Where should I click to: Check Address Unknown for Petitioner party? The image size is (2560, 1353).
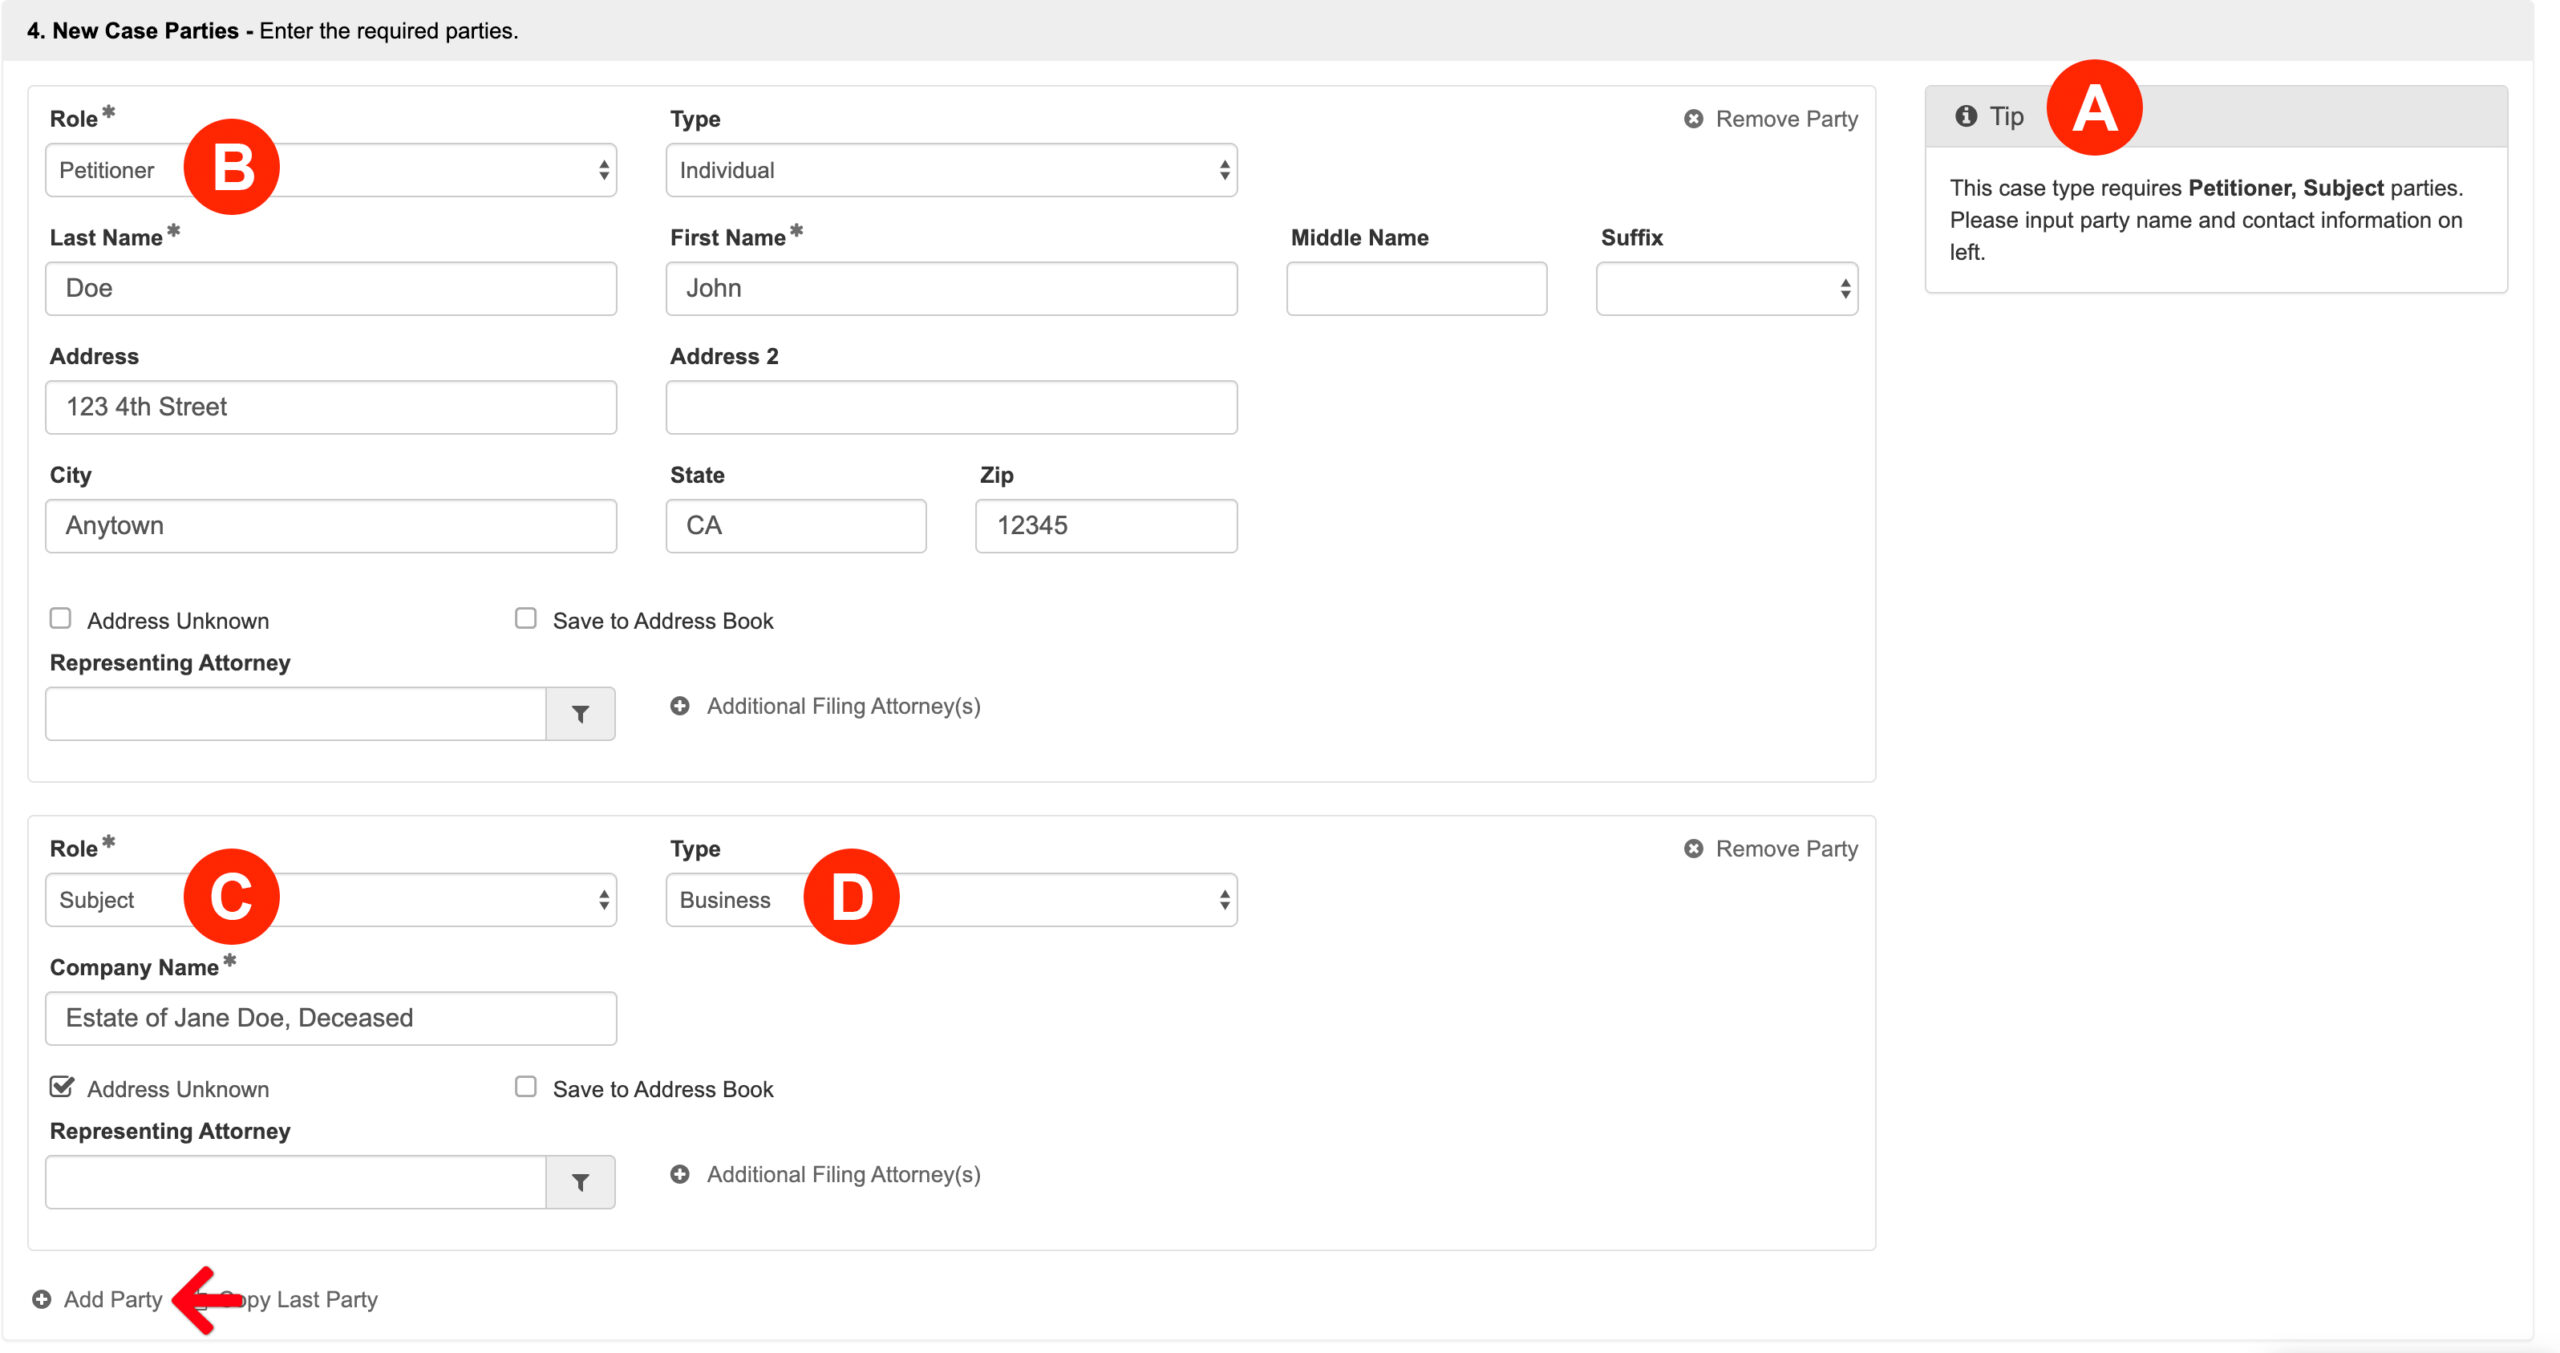coord(61,619)
